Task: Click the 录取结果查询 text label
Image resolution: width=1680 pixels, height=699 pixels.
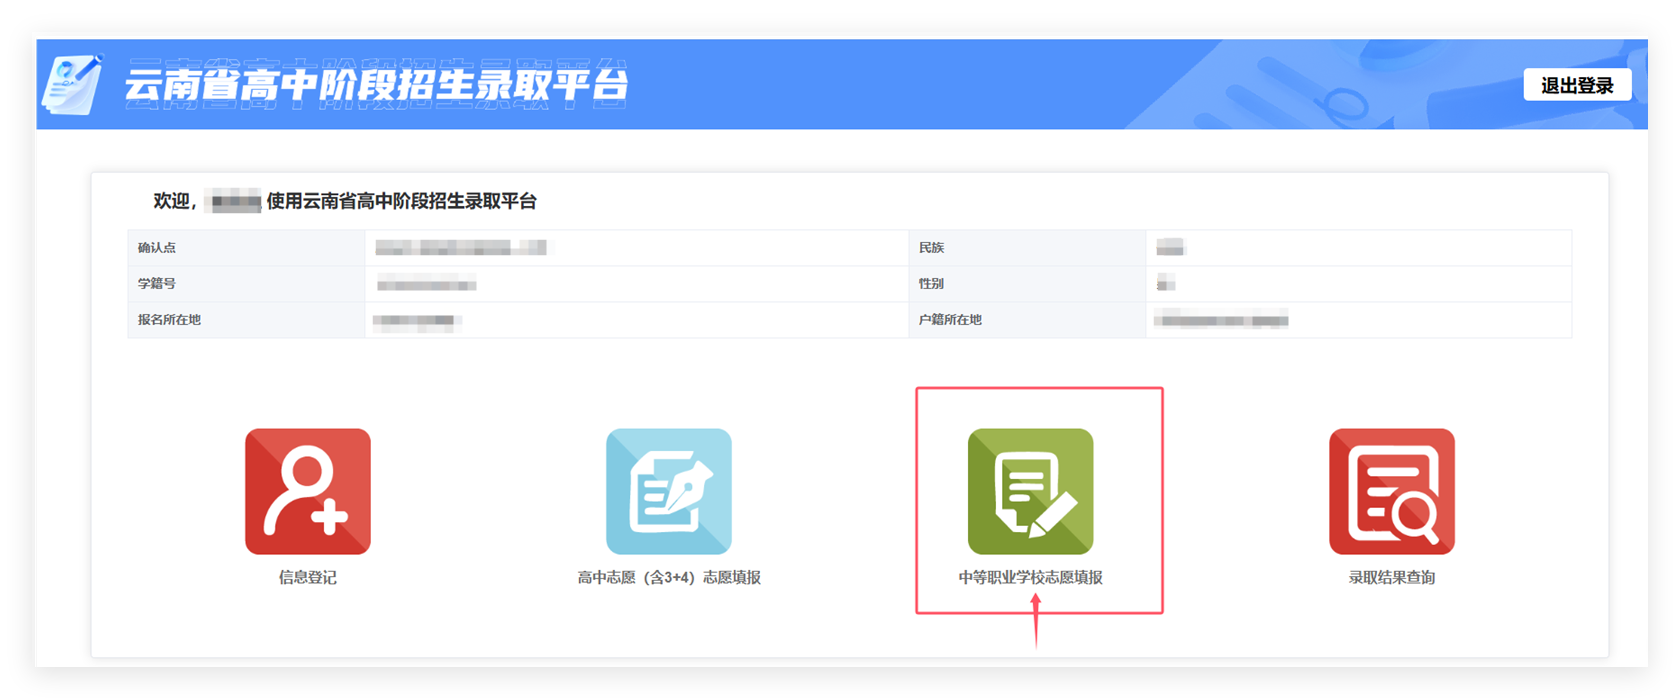Action: tap(1391, 578)
